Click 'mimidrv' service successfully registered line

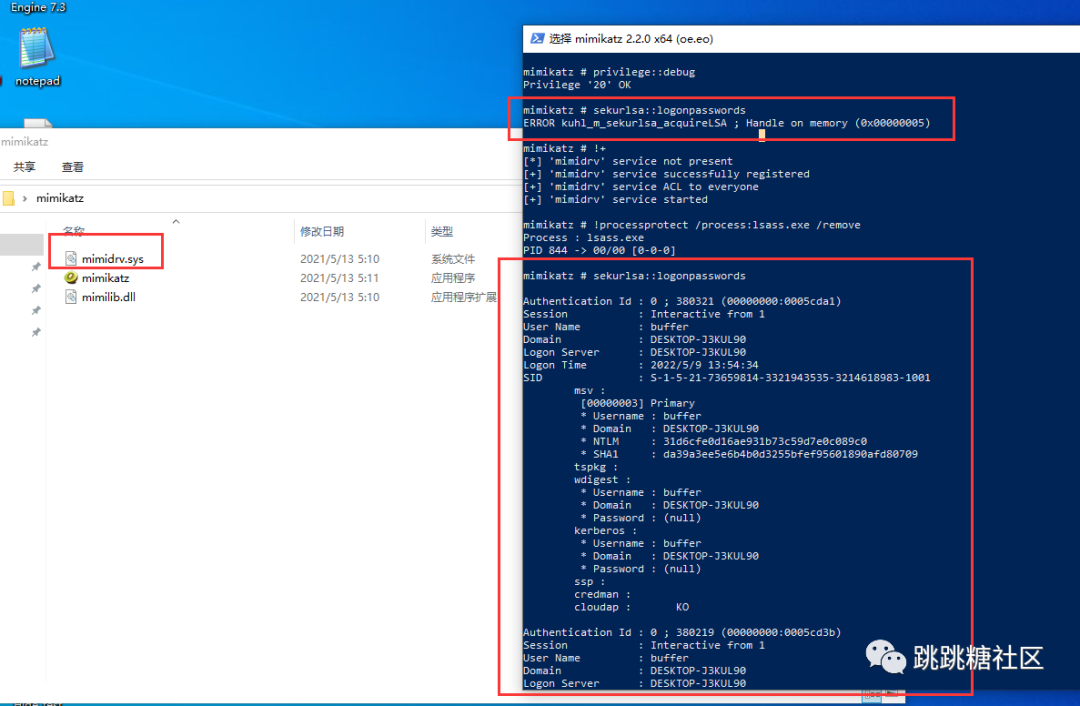[x=666, y=174]
